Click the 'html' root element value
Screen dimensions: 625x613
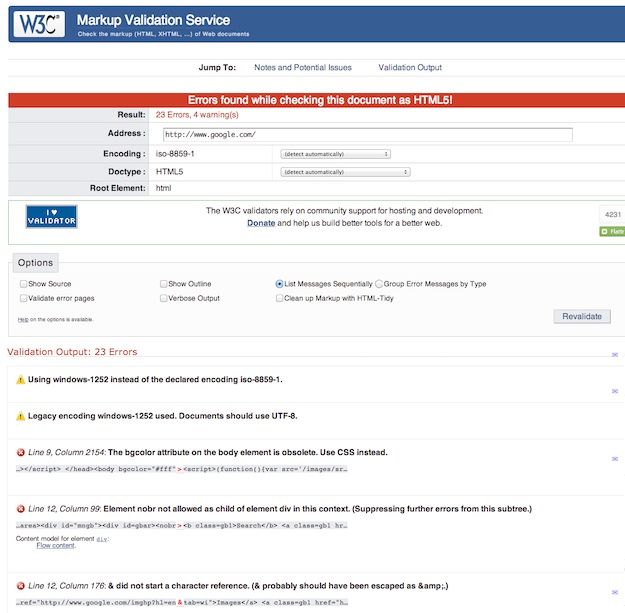click(163, 188)
